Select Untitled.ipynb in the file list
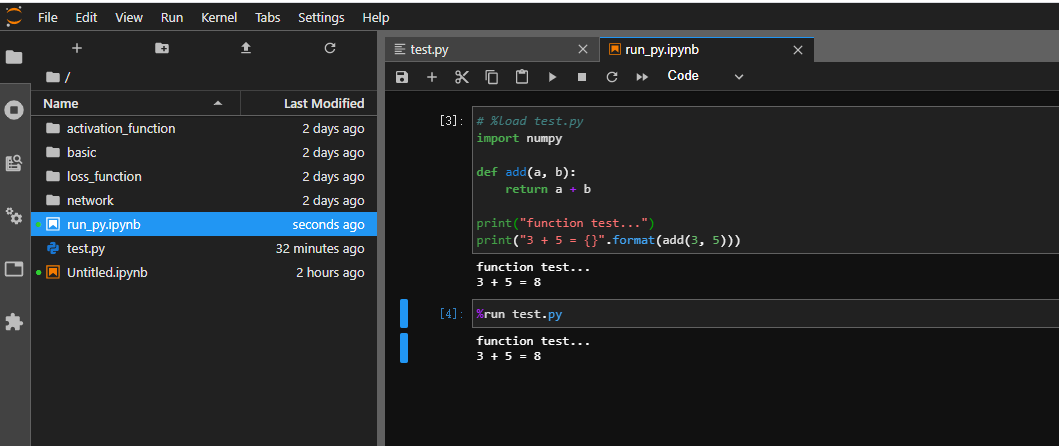Image resolution: width=1059 pixels, height=446 pixels. (204, 273)
